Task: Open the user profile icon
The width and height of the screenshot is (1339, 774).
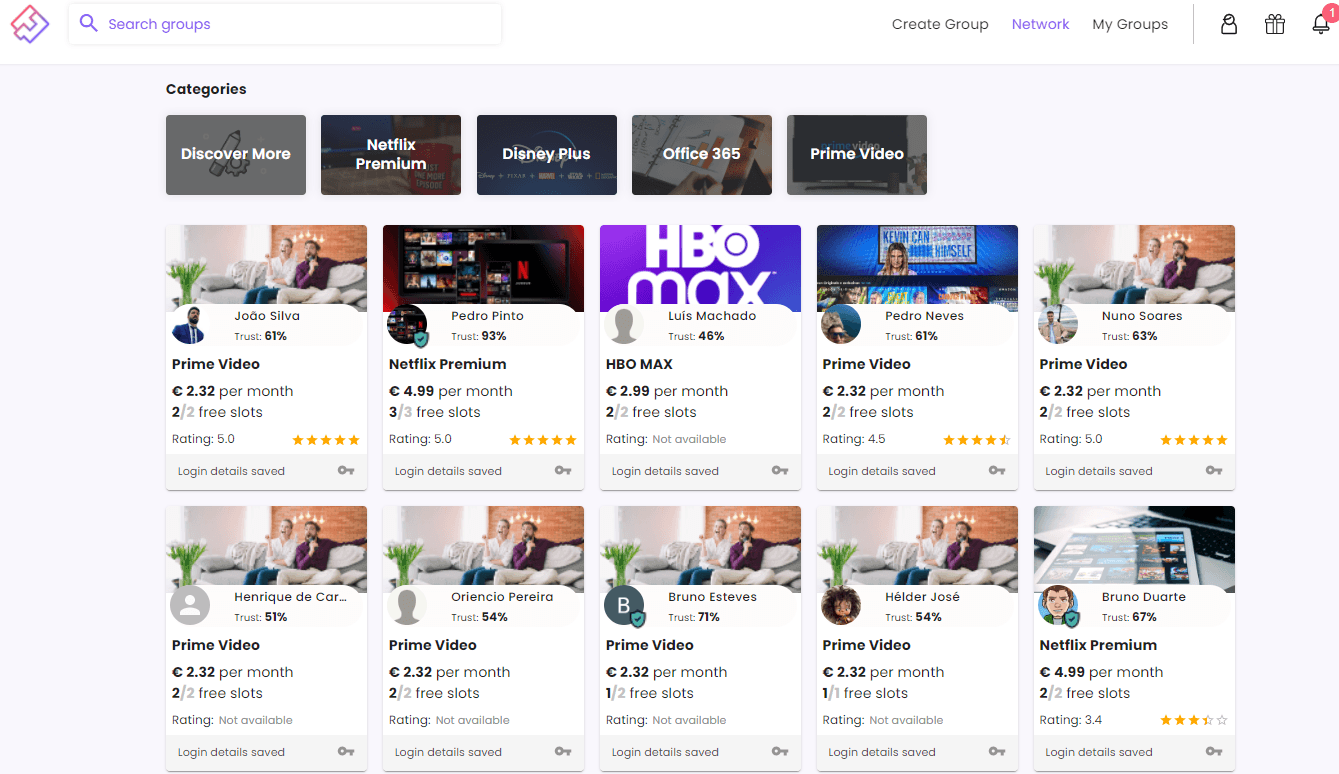Action: [1229, 24]
